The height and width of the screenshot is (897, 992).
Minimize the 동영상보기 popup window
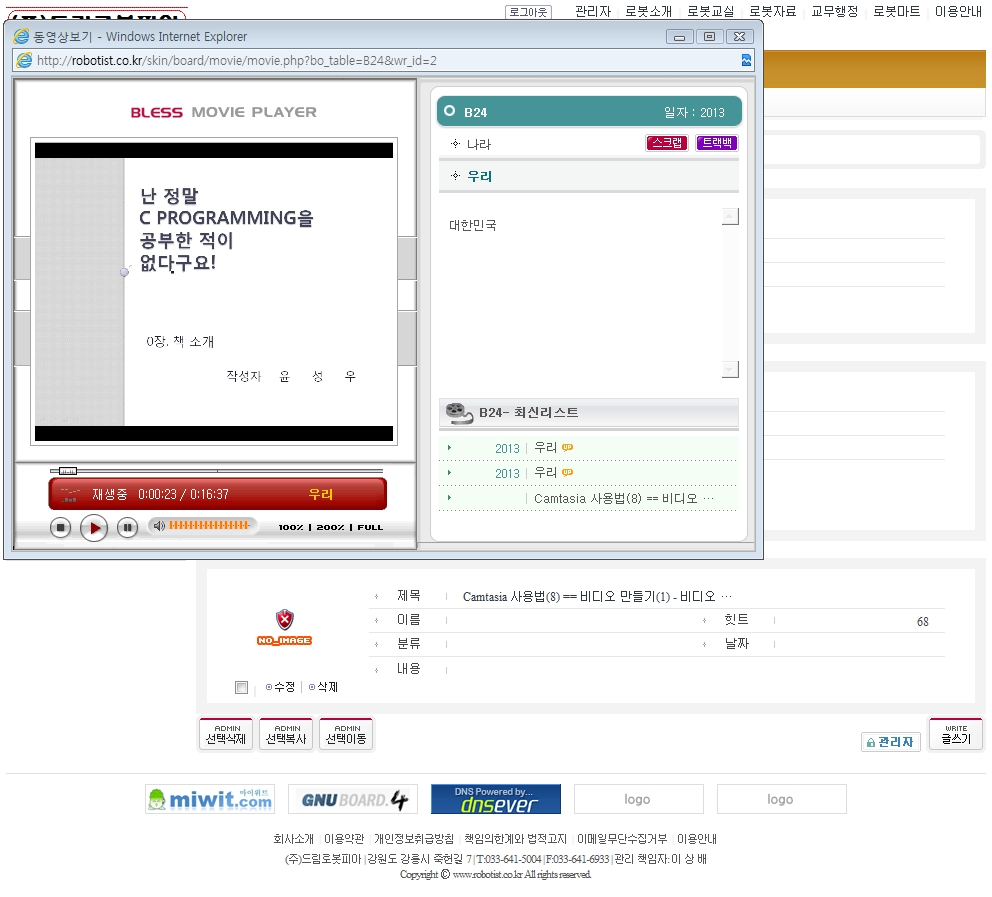679,37
